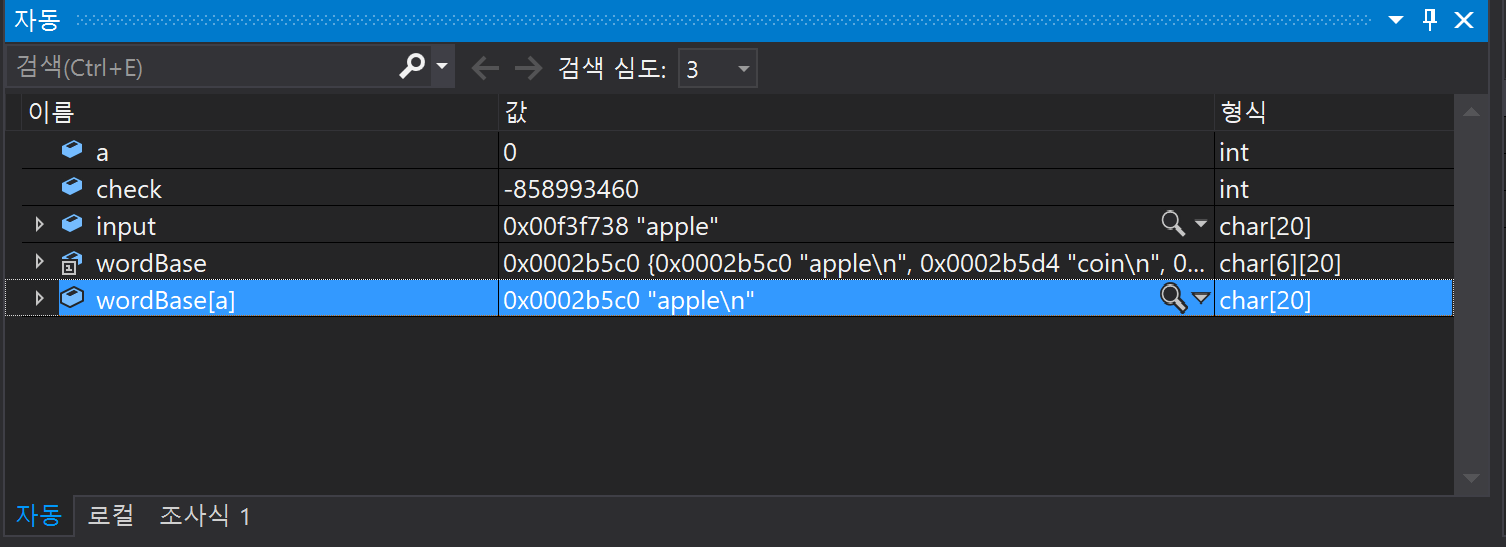Viewport: 1506px width, 547px height.
Task: Open text visualizer magnifier for input
Action: [1174, 225]
